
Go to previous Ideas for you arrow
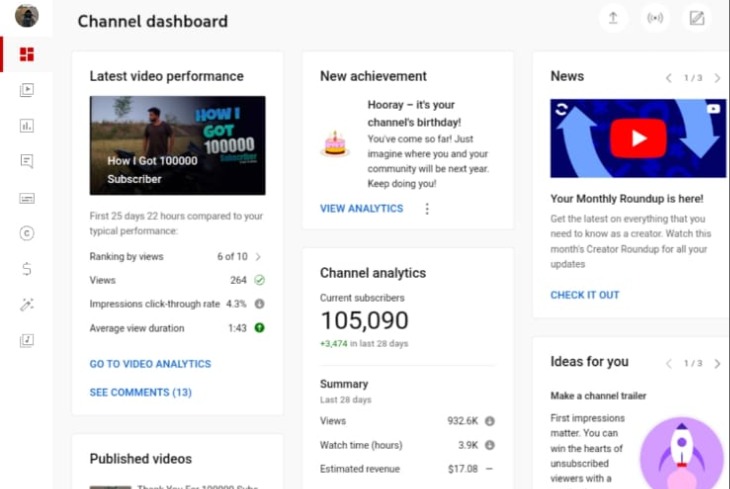669,363
